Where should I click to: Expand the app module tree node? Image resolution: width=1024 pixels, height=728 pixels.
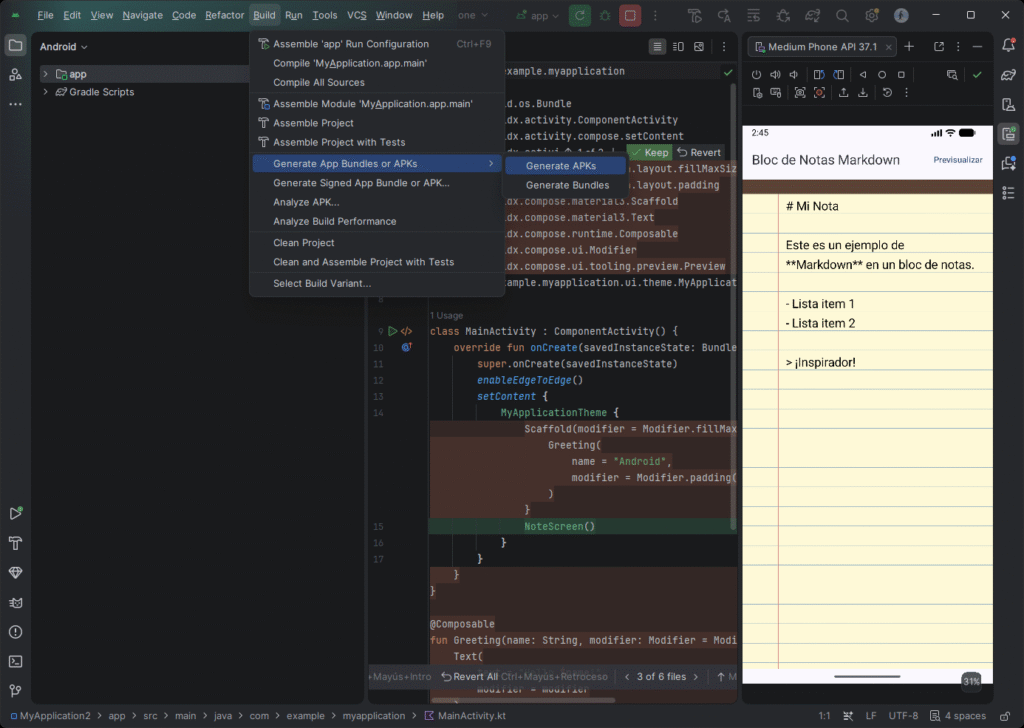click(x=45, y=74)
